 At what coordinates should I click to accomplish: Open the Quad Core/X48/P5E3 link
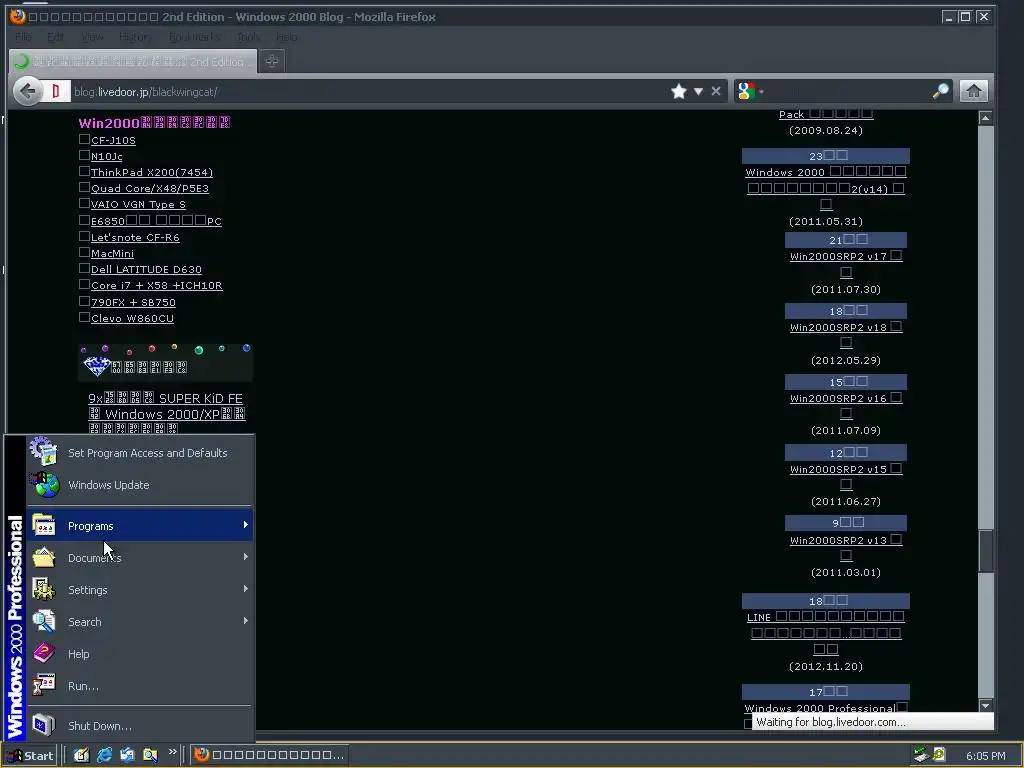click(x=150, y=188)
